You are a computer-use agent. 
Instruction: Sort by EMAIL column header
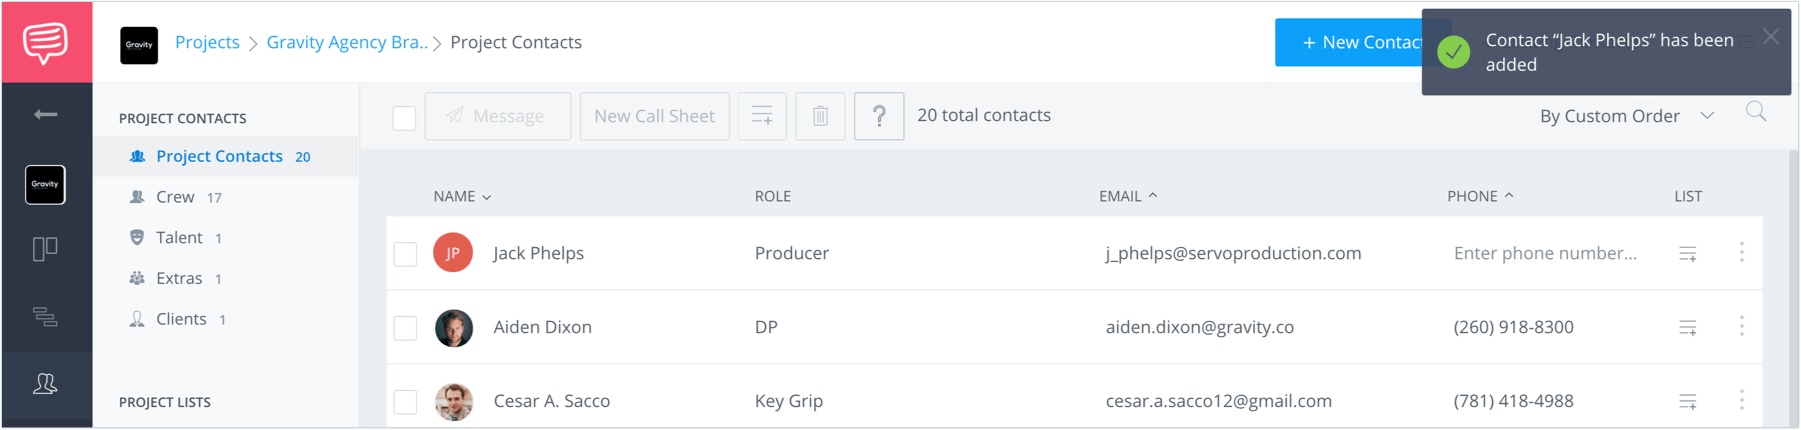(x=1128, y=196)
